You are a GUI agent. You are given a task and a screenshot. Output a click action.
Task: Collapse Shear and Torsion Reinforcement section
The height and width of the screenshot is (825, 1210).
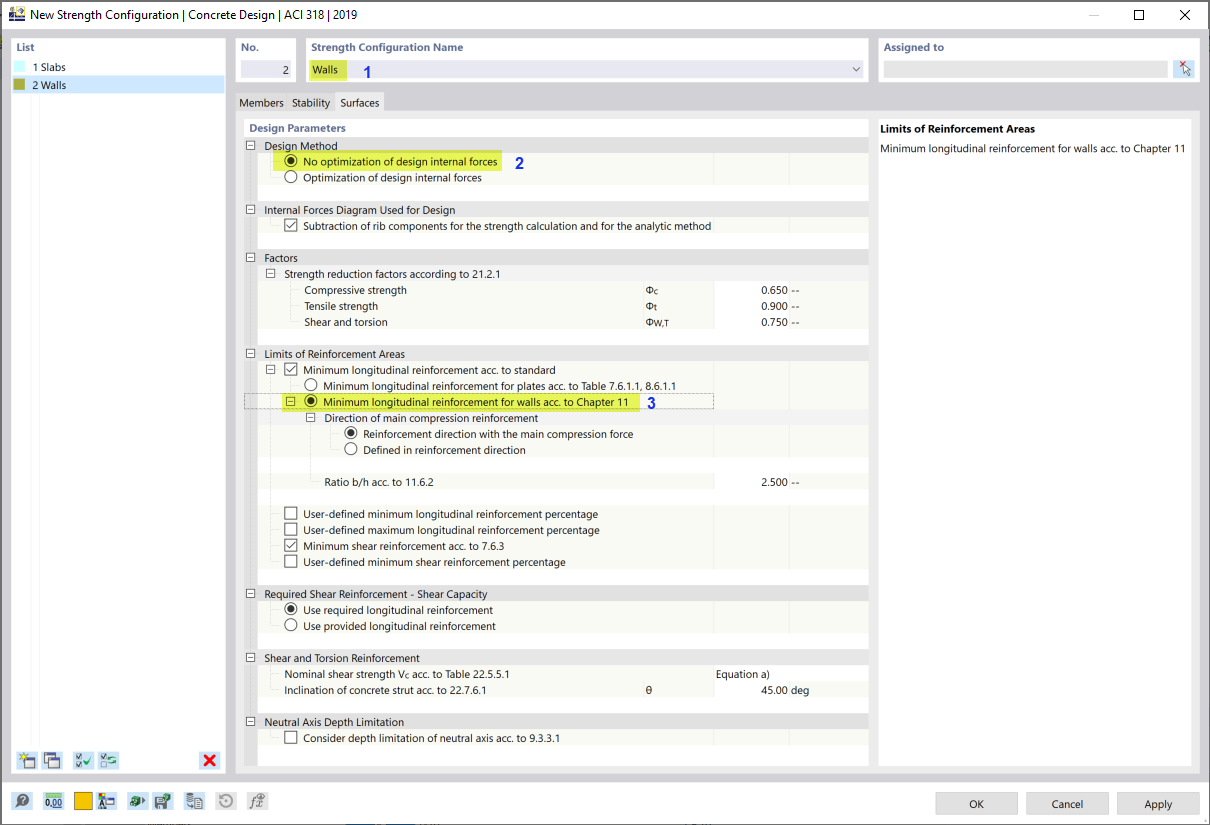click(251, 657)
